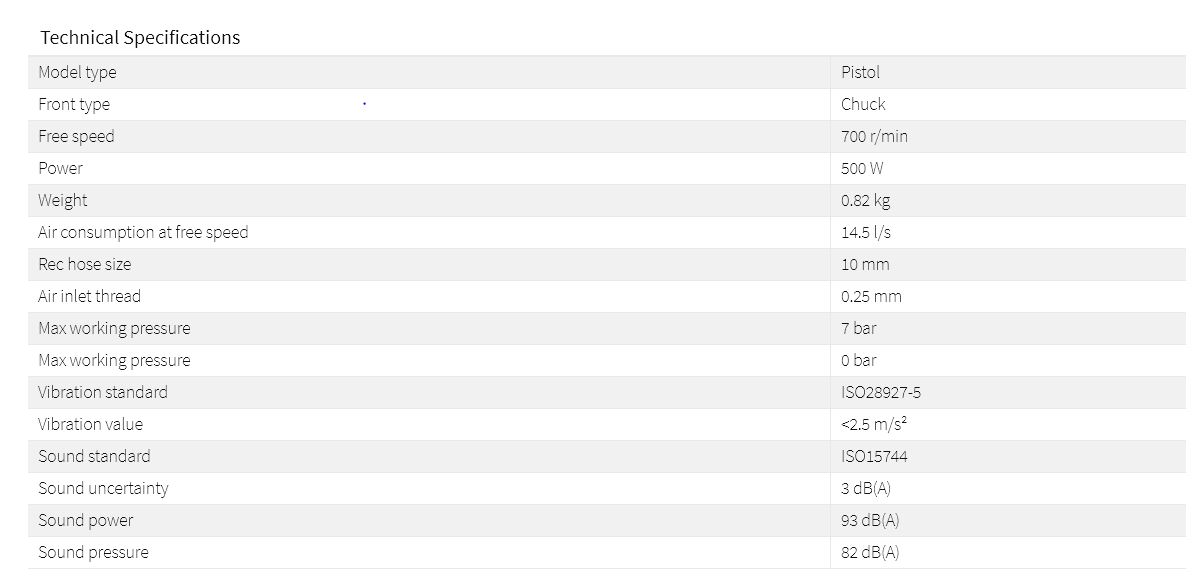Click the Chuck value
Image resolution: width=1192 pixels, height=576 pixels.
(x=863, y=104)
